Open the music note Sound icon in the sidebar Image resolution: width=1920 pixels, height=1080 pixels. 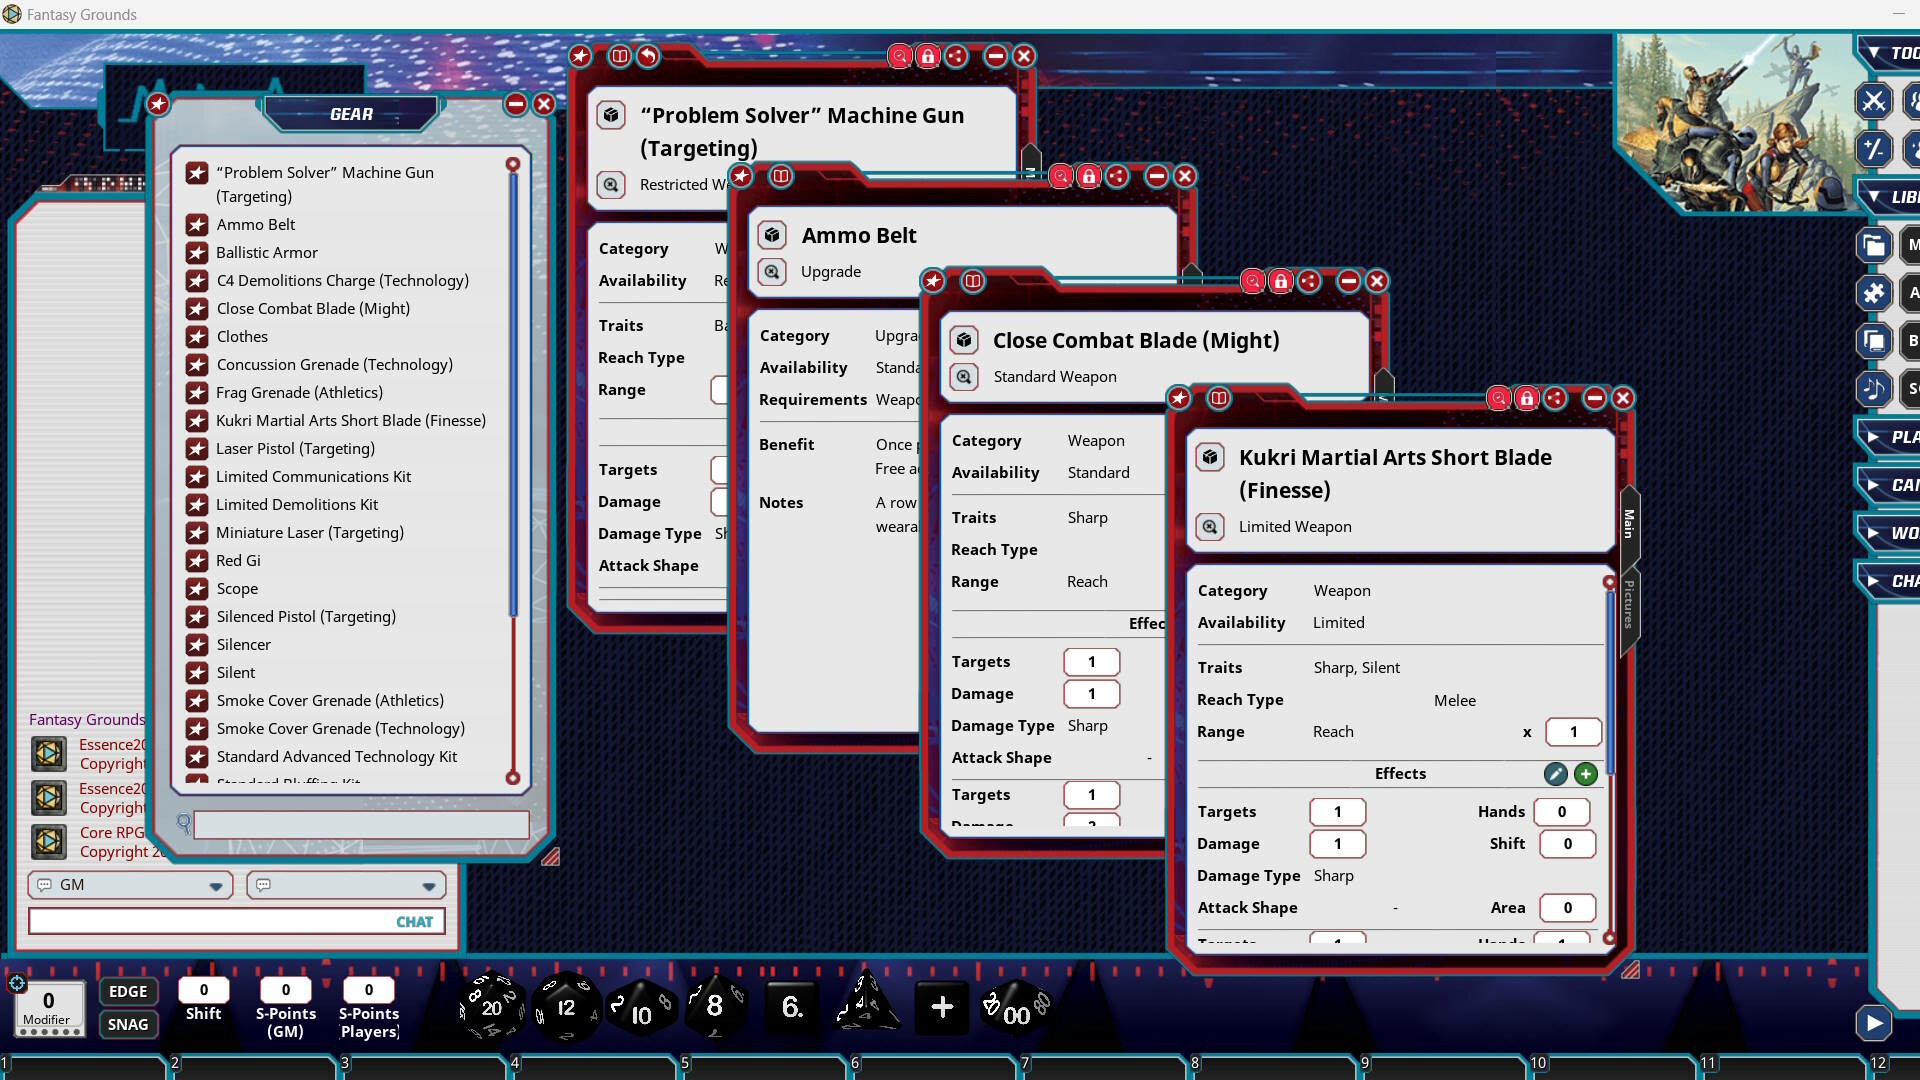click(1875, 390)
